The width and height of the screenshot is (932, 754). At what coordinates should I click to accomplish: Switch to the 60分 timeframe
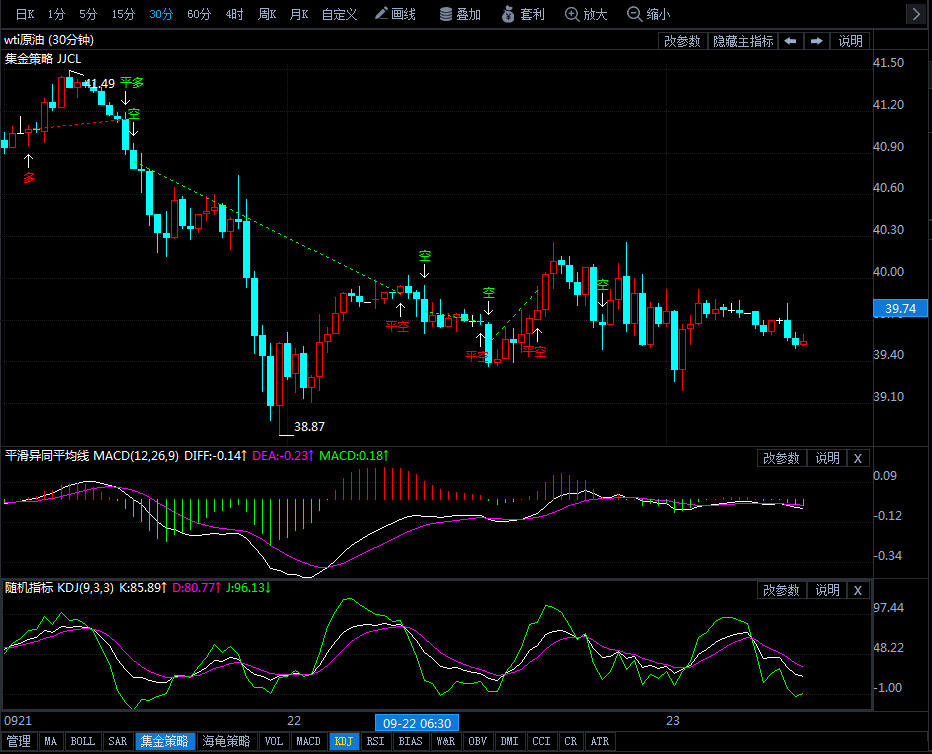click(x=199, y=14)
